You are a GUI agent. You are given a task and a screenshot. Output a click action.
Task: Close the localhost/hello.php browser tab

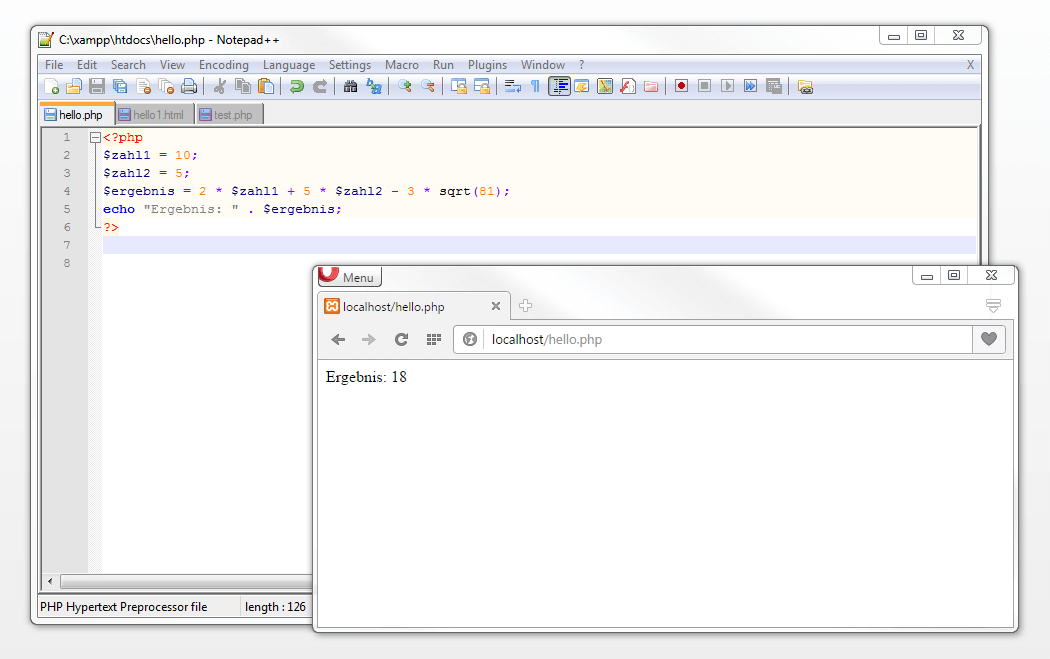(x=496, y=306)
